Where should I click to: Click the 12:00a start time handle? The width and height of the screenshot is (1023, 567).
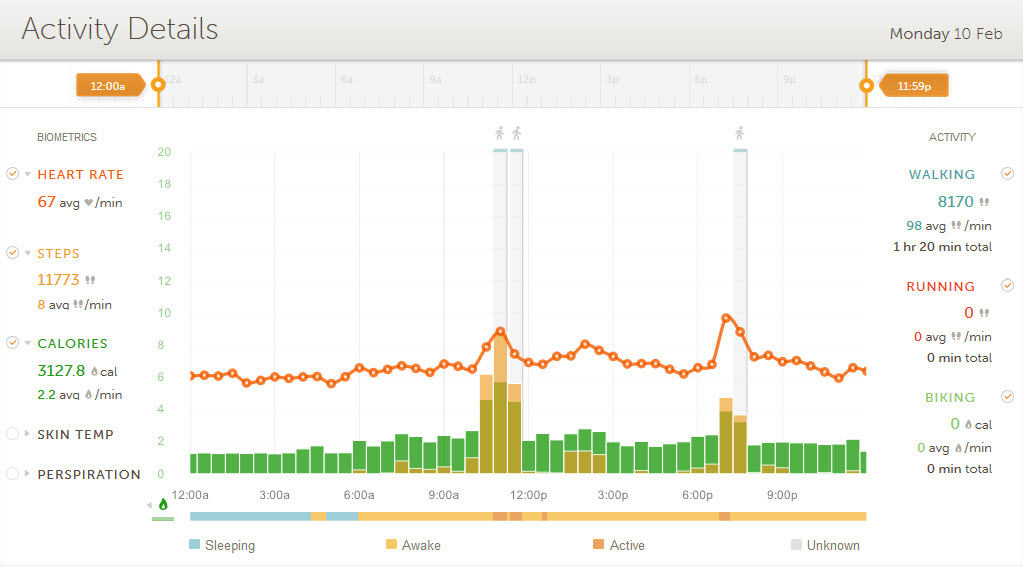coord(108,86)
